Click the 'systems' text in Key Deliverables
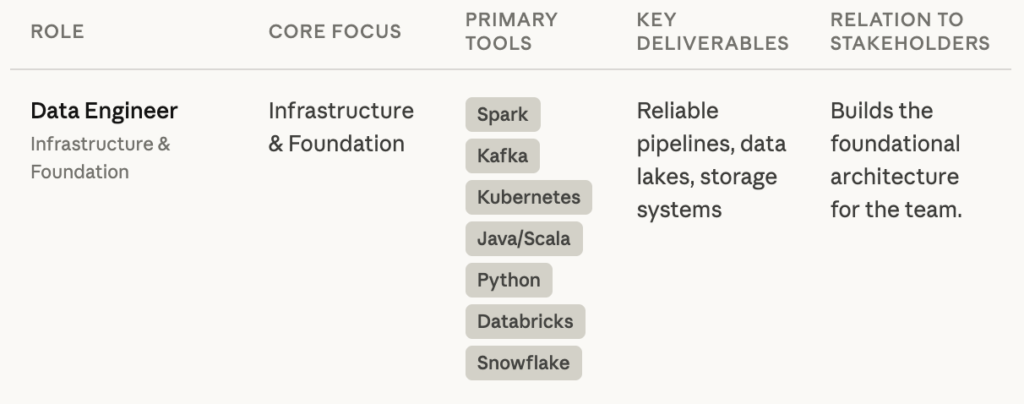1024x404 pixels. [x=679, y=211]
